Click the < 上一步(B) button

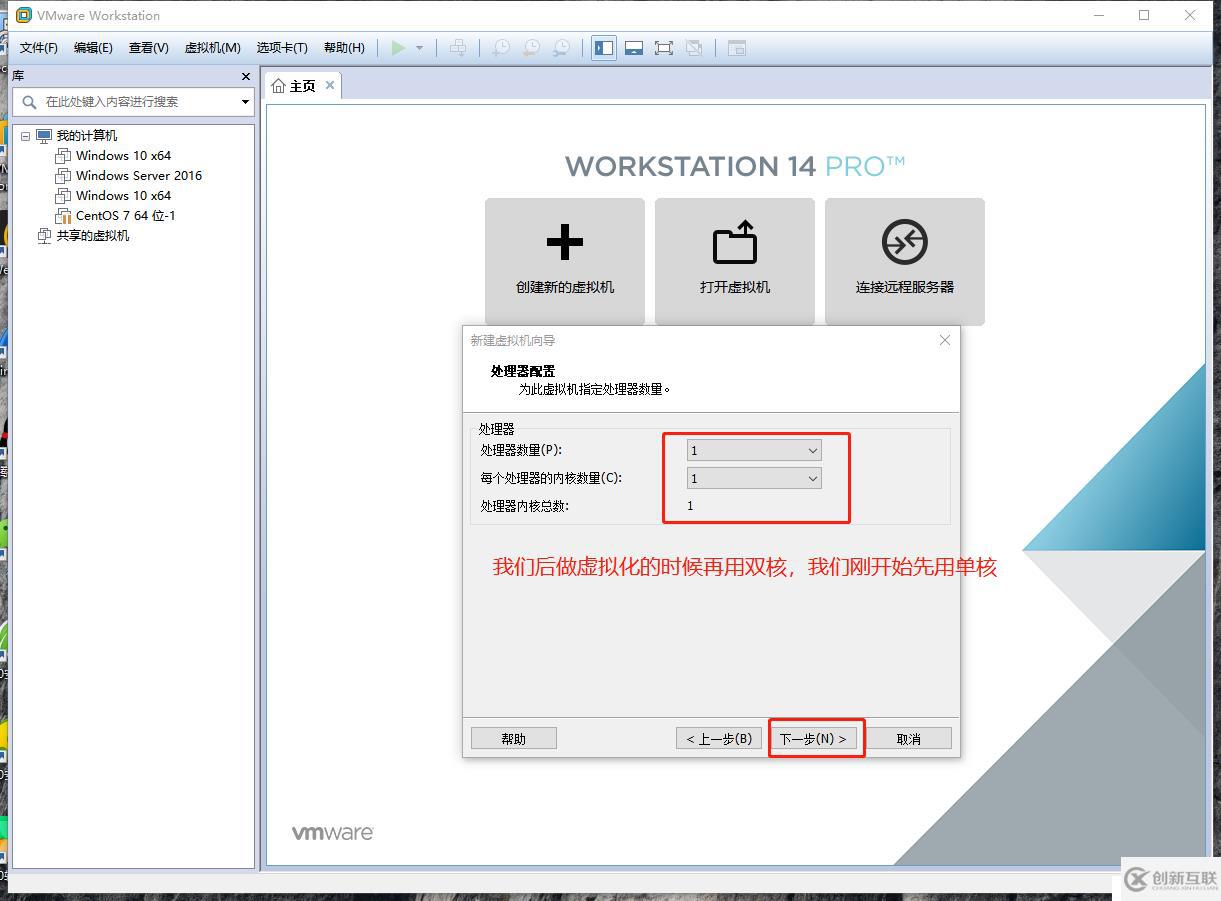pyautogui.click(x=719, y=739)
